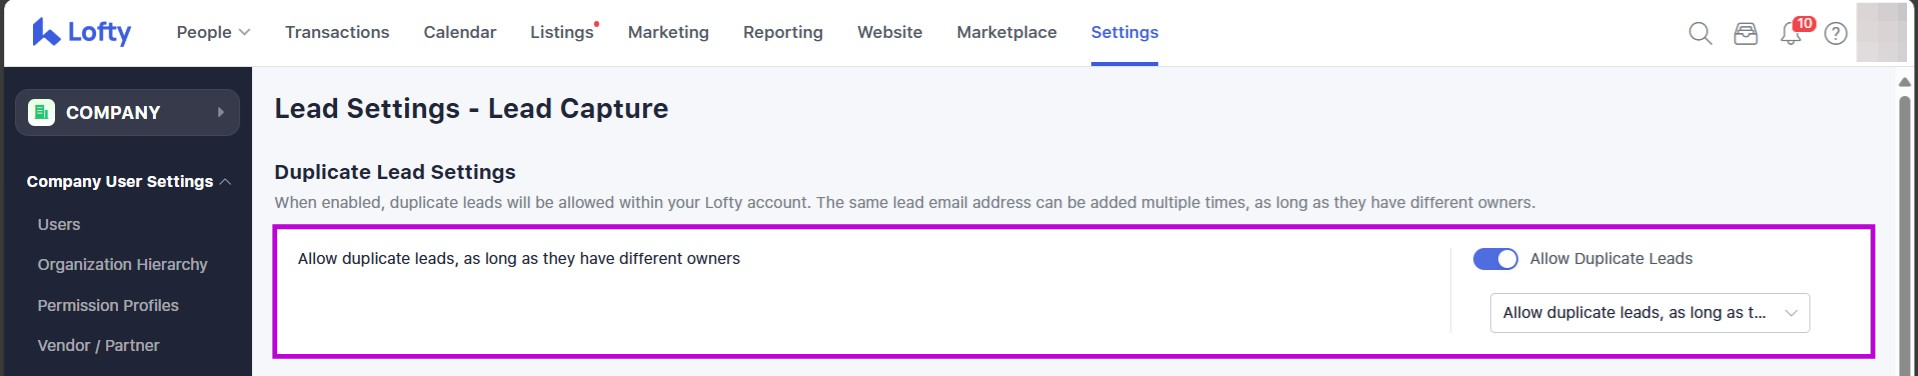Open the duplicate leads rule dropdown
The image size is (1918, 376).
(1649, 313)
